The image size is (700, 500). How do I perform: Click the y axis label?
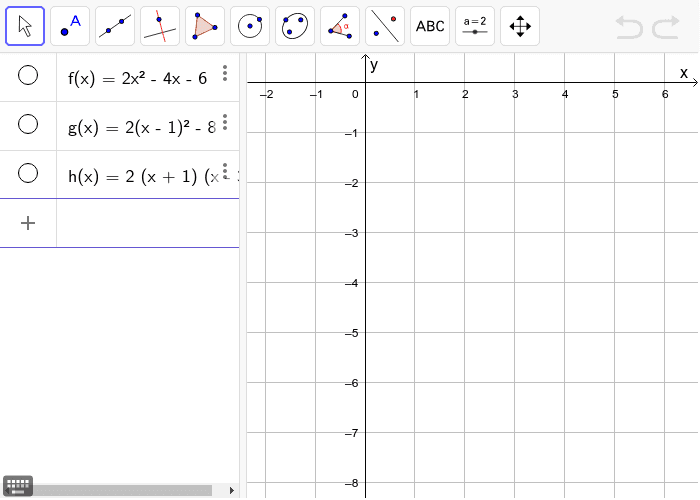pos(374,65)
